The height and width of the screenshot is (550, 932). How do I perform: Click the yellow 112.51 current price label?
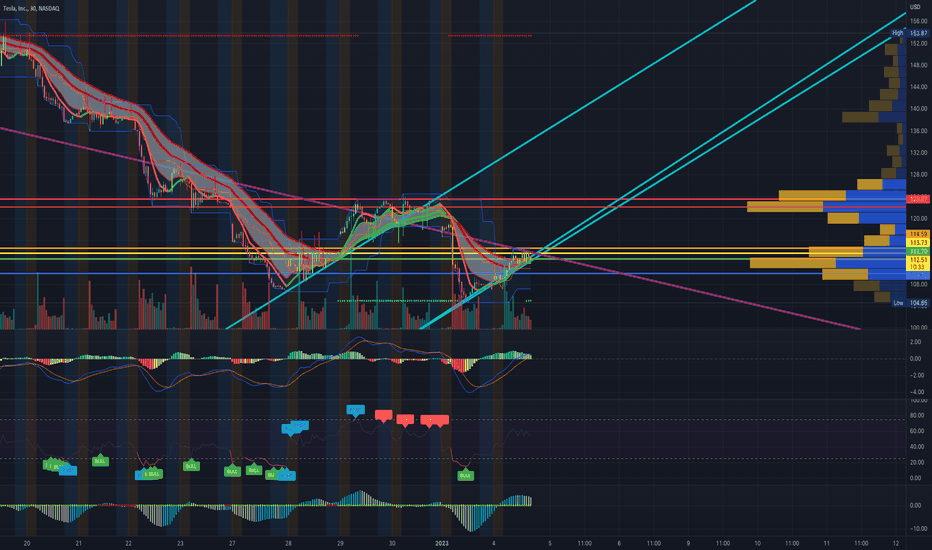(x=918, y=260)
